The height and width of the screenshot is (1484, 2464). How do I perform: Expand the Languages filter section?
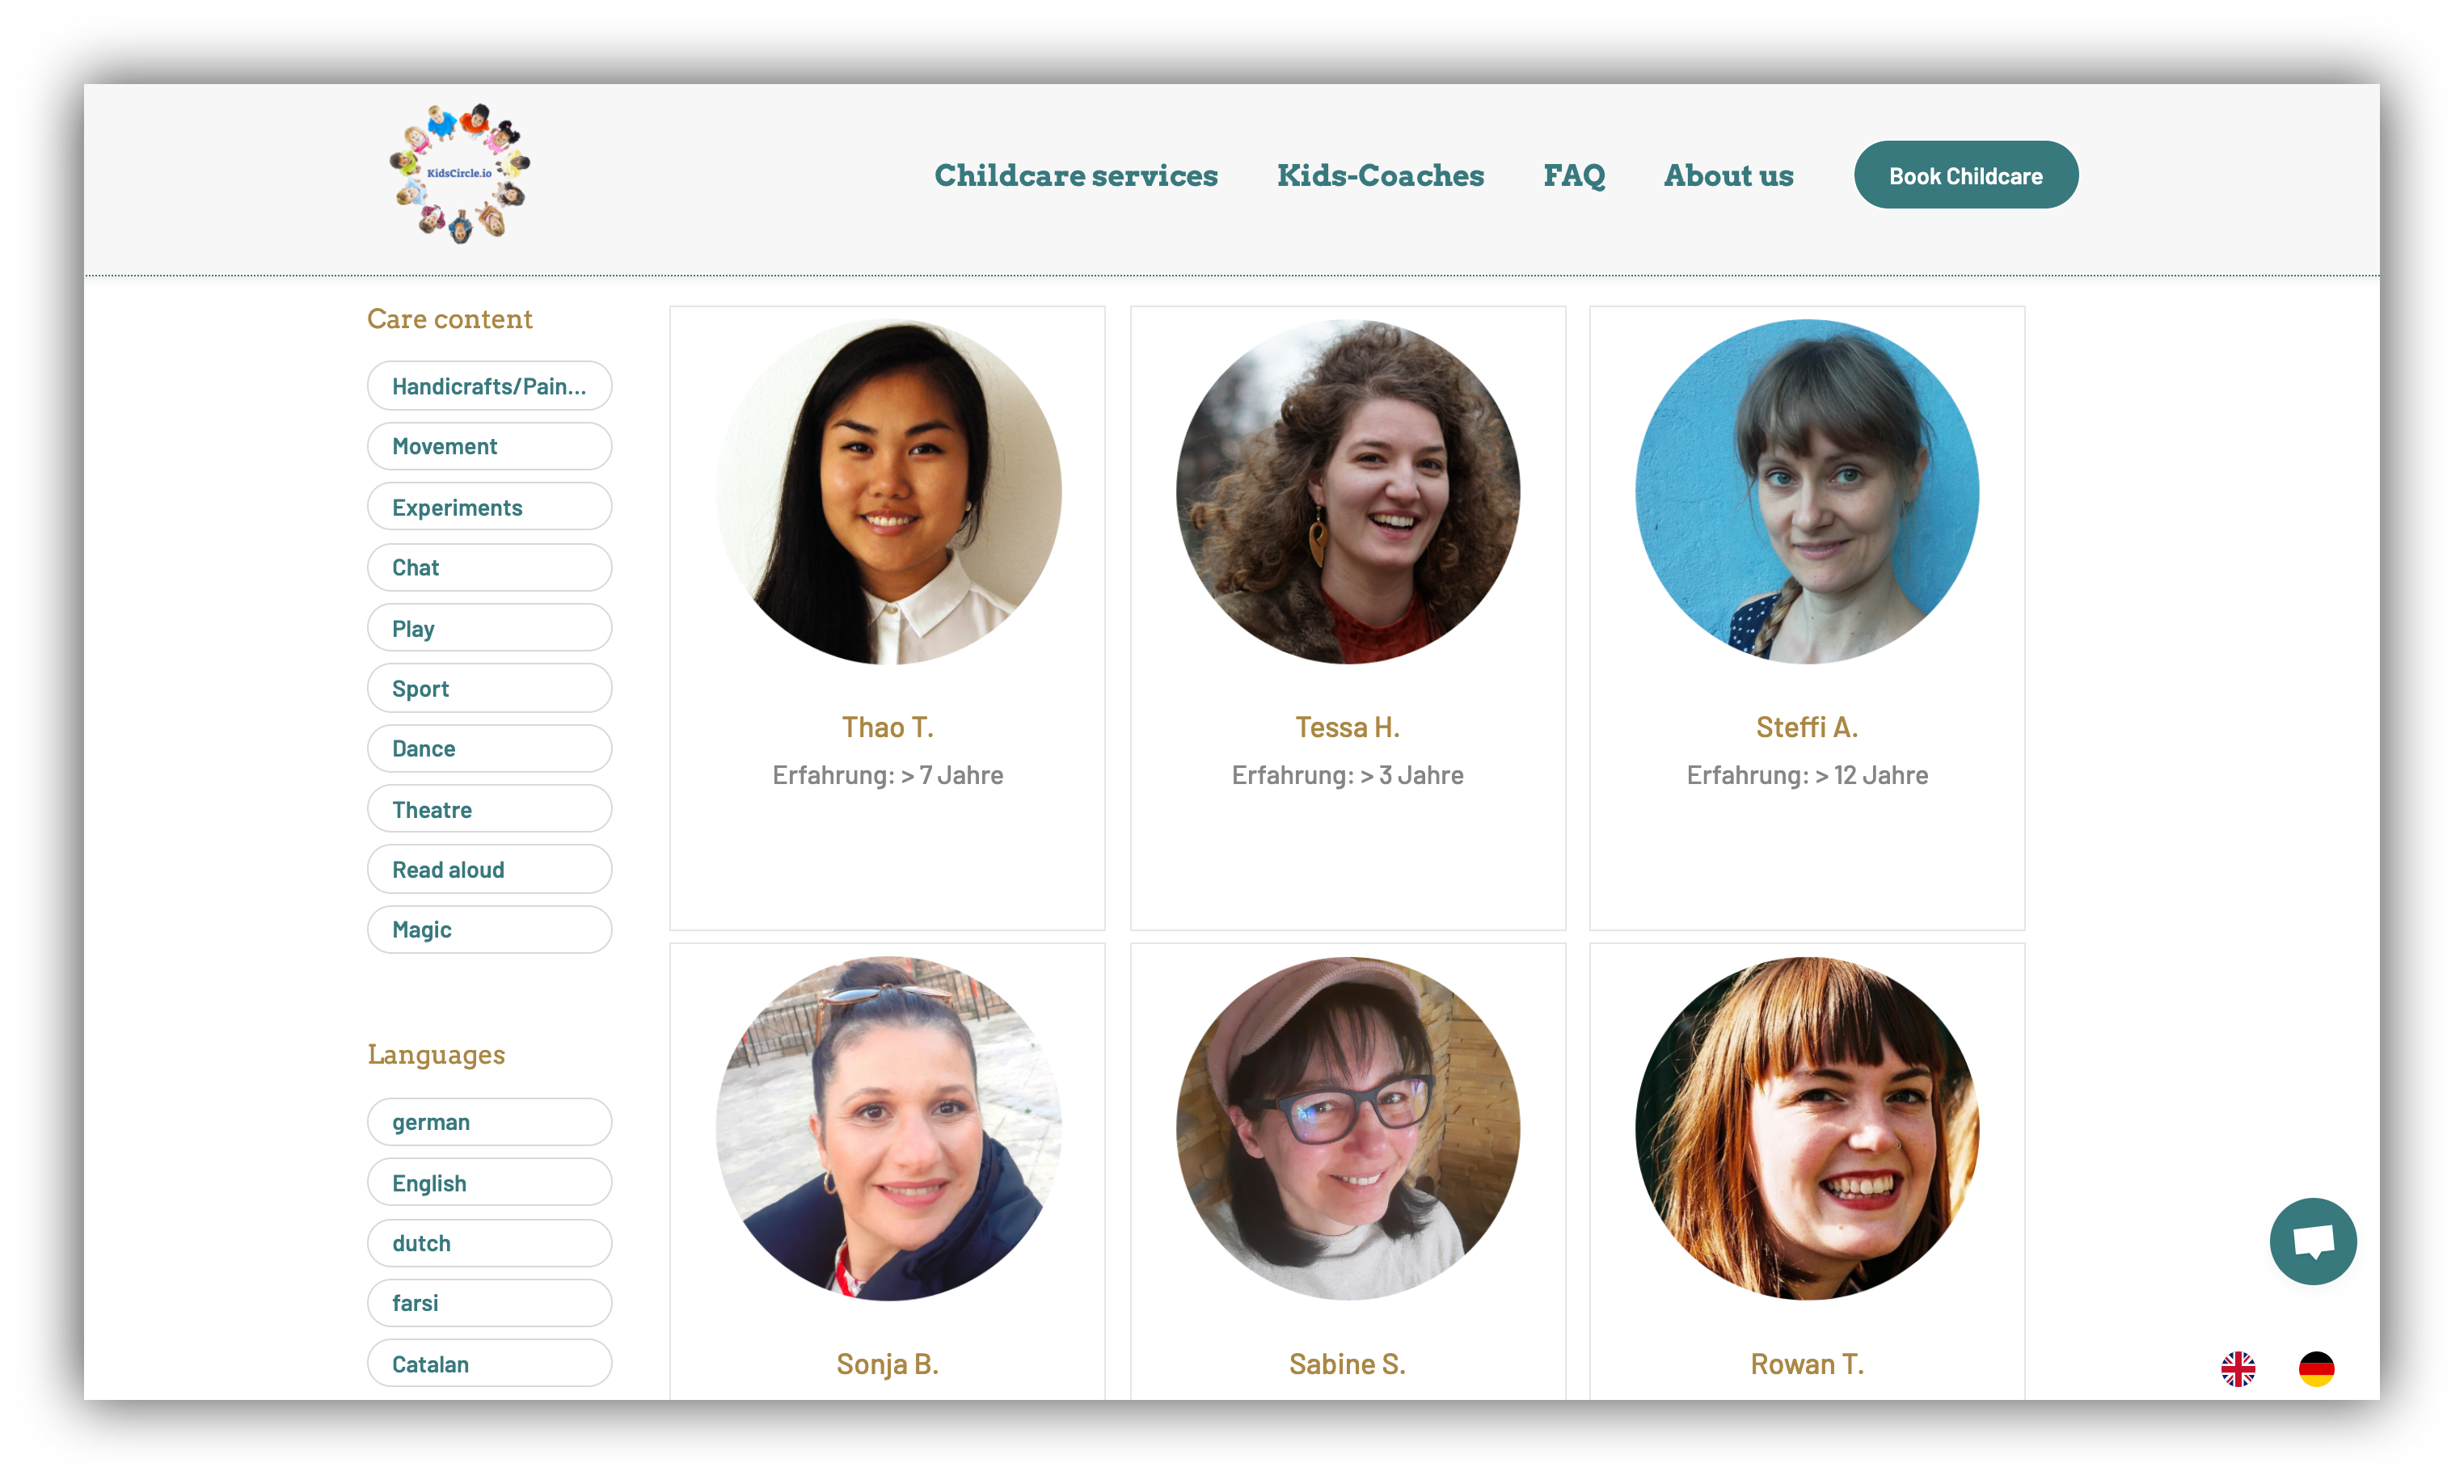[435, 1056]
